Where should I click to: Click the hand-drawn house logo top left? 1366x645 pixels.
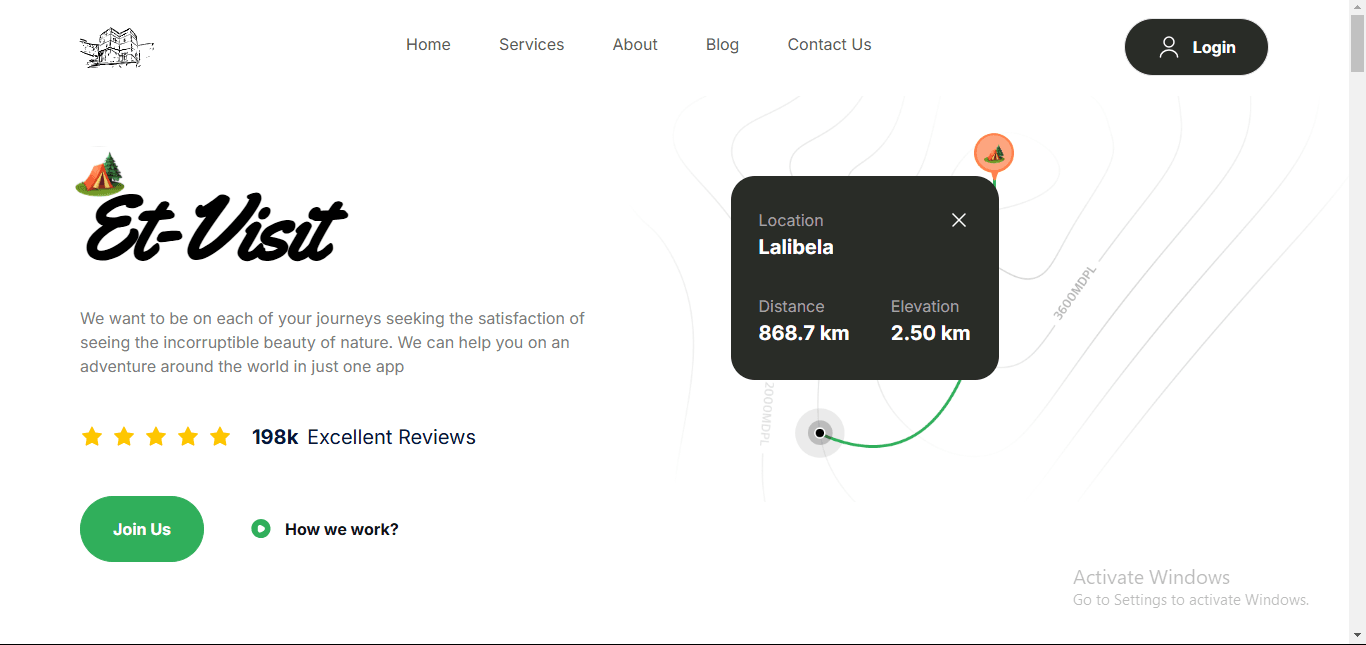click(116, 47)
